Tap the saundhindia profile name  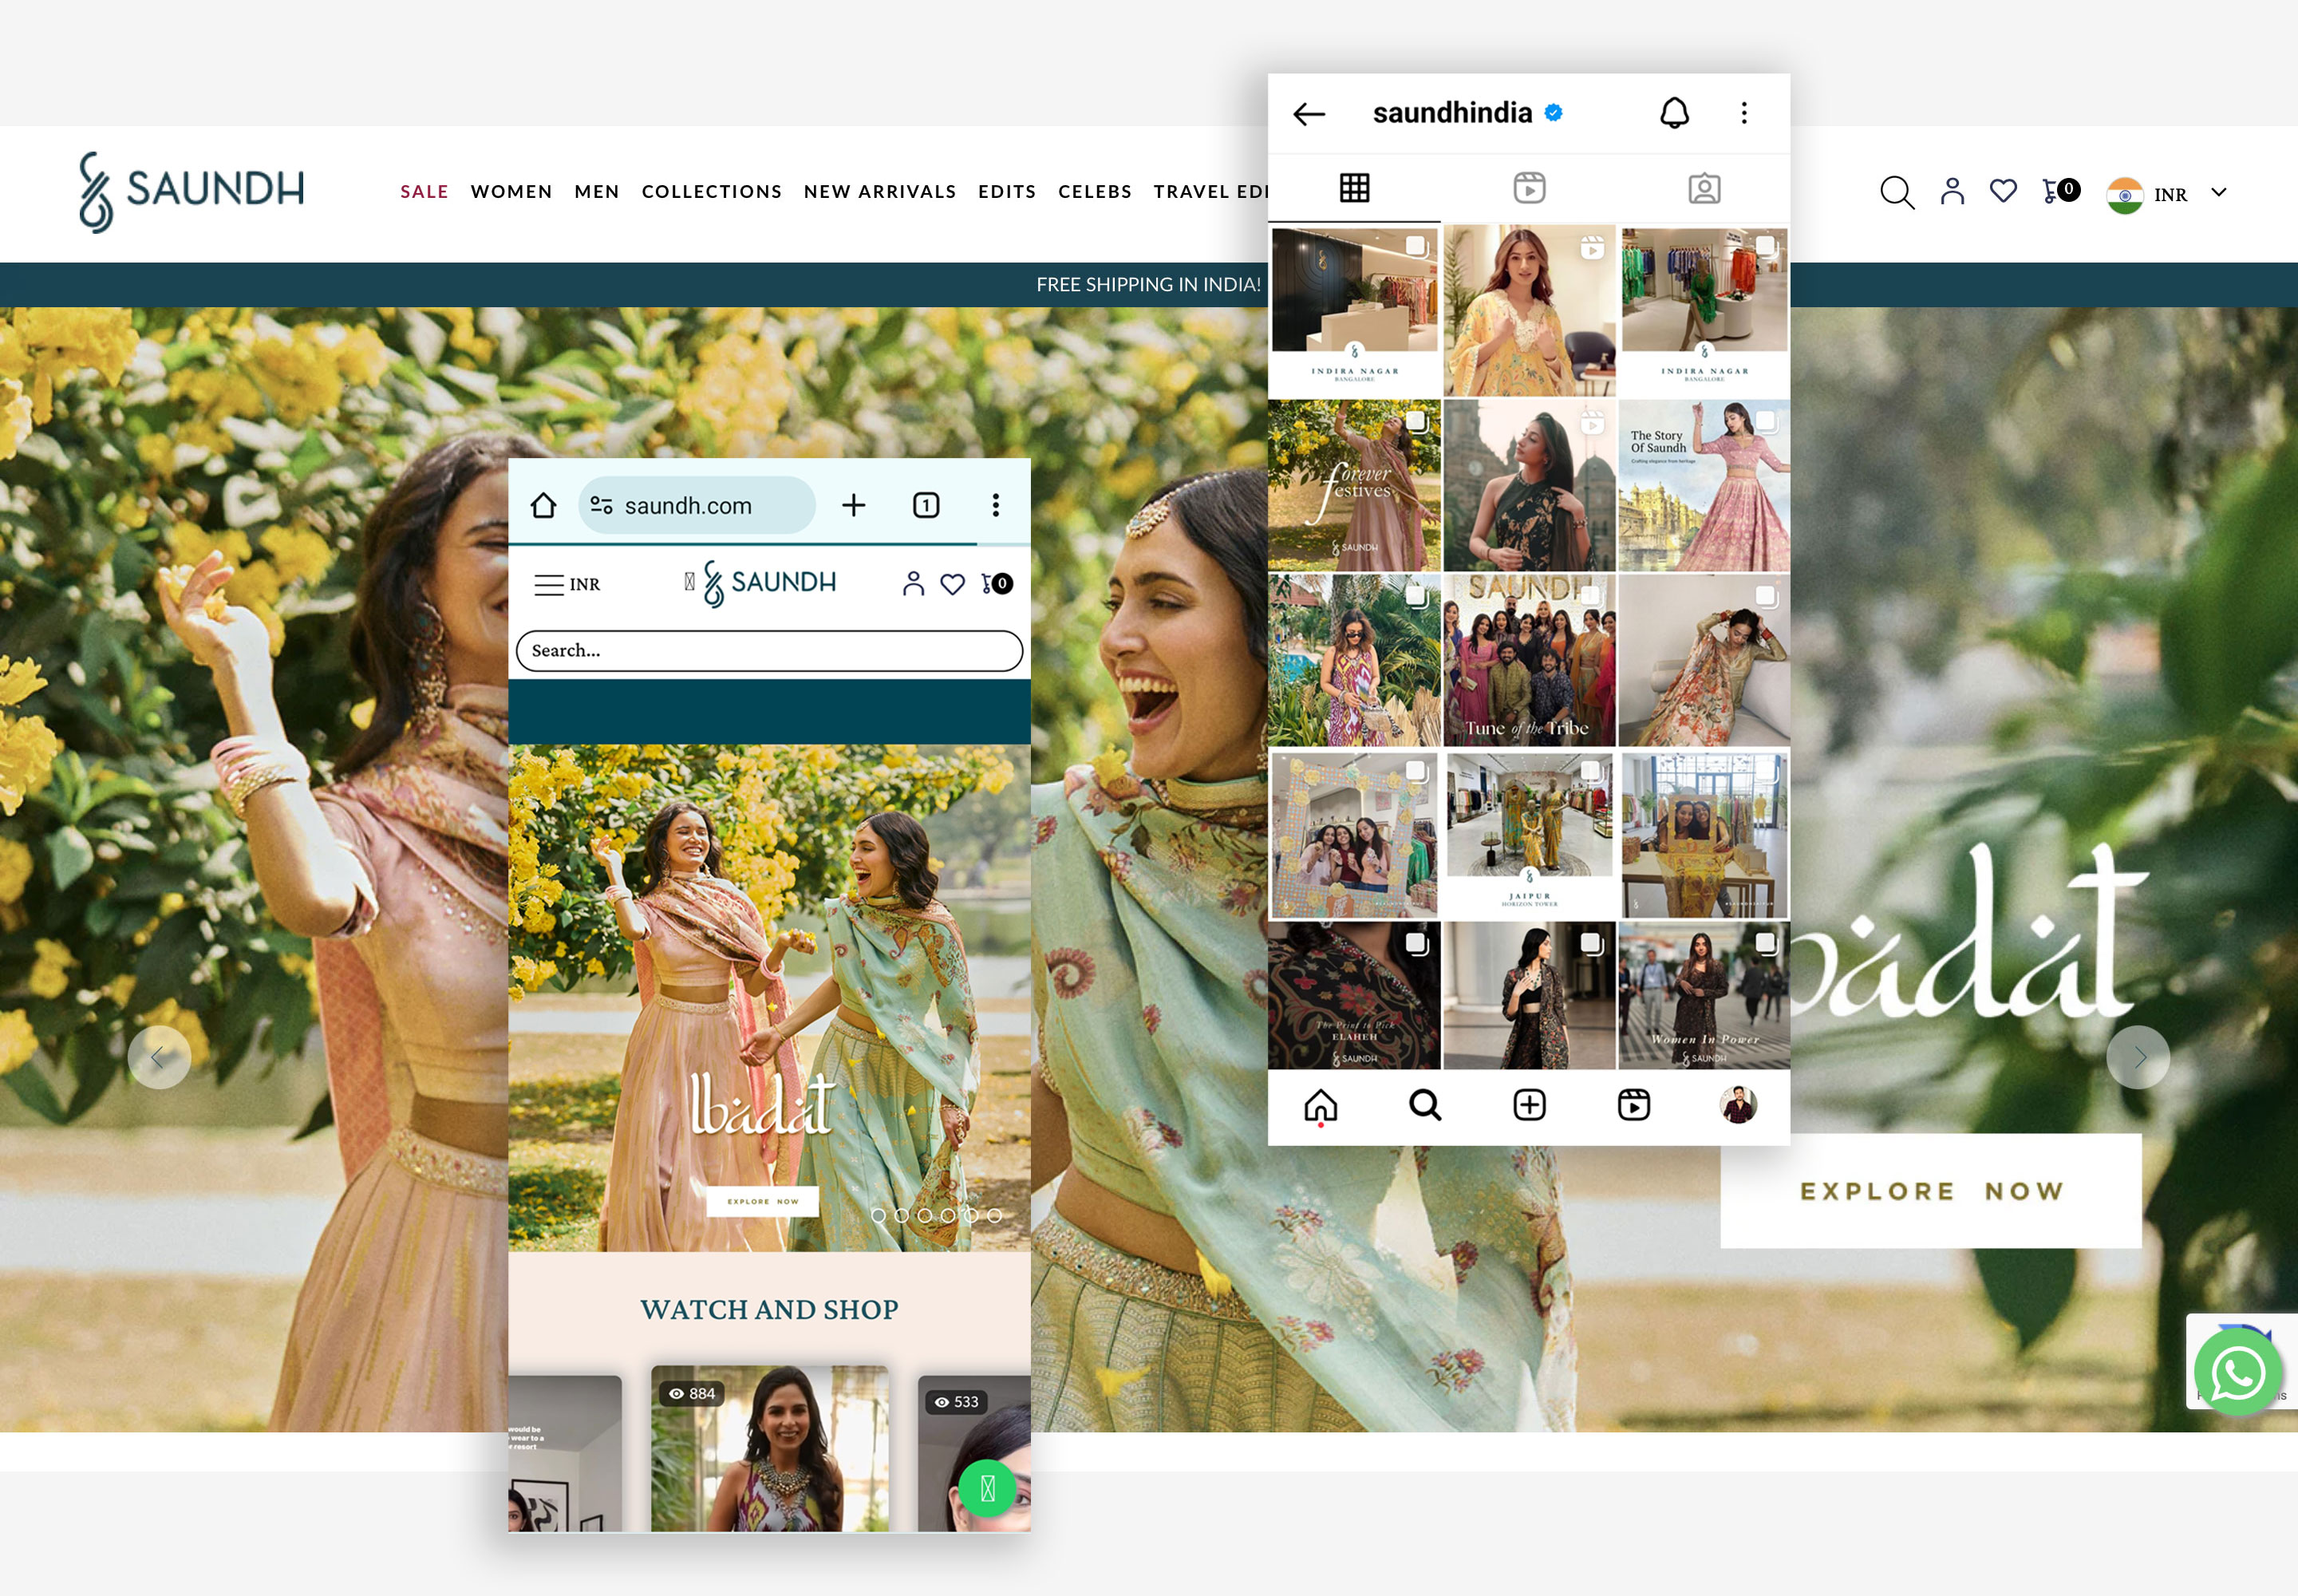1452,113
